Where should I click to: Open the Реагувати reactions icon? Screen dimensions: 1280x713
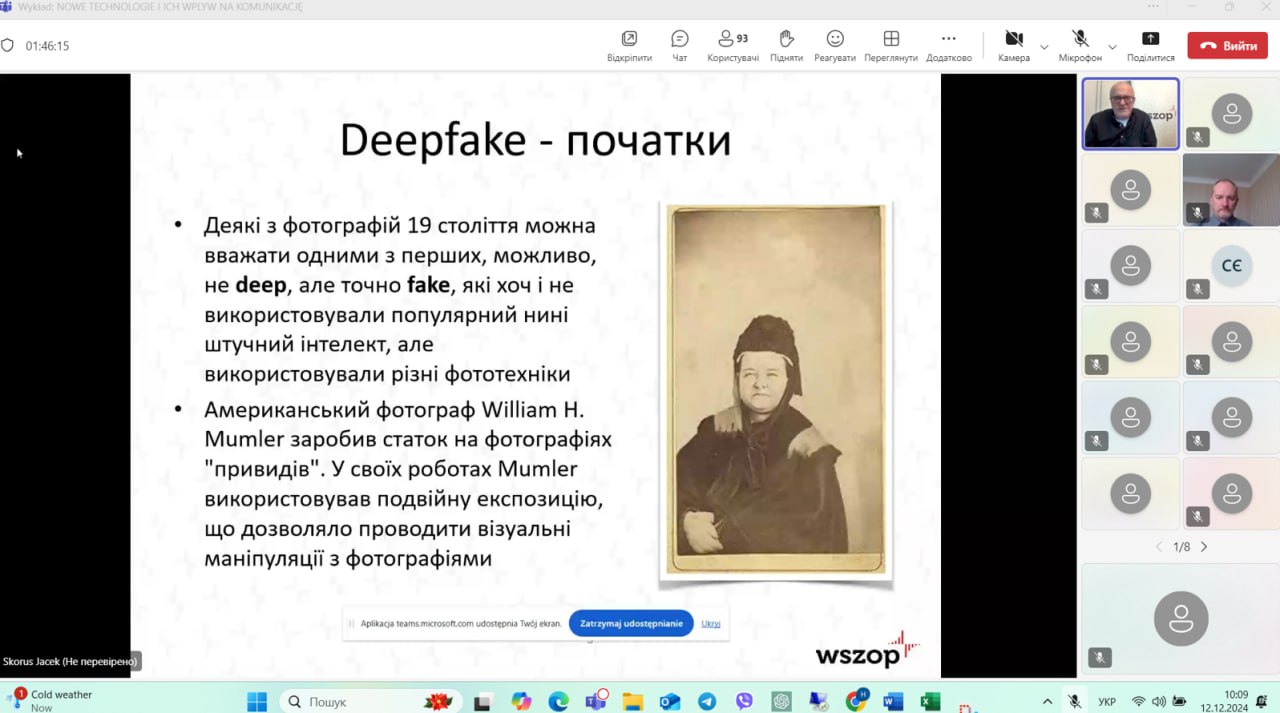point(835,45)
